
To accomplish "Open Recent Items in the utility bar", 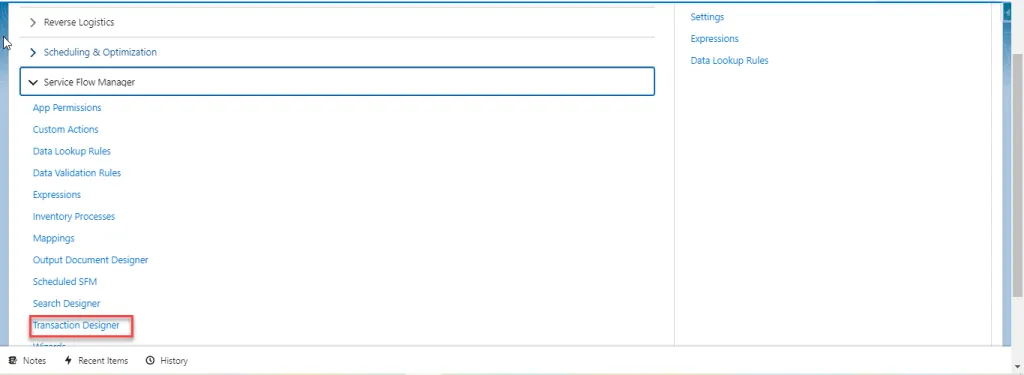I will pos(96,361).
